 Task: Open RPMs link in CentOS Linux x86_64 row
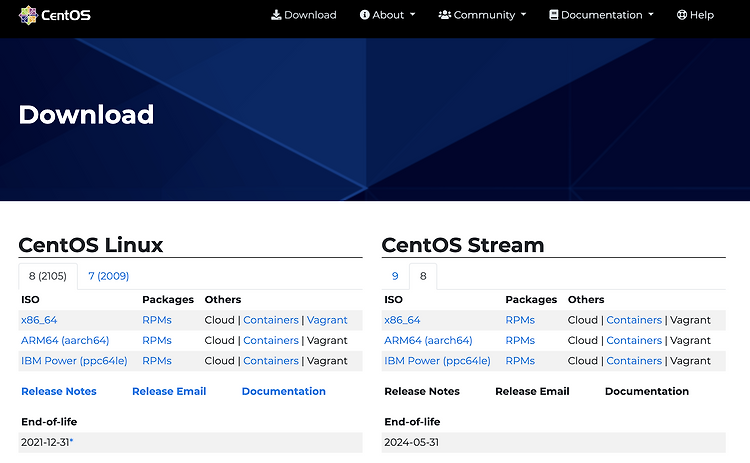point(157,320)
